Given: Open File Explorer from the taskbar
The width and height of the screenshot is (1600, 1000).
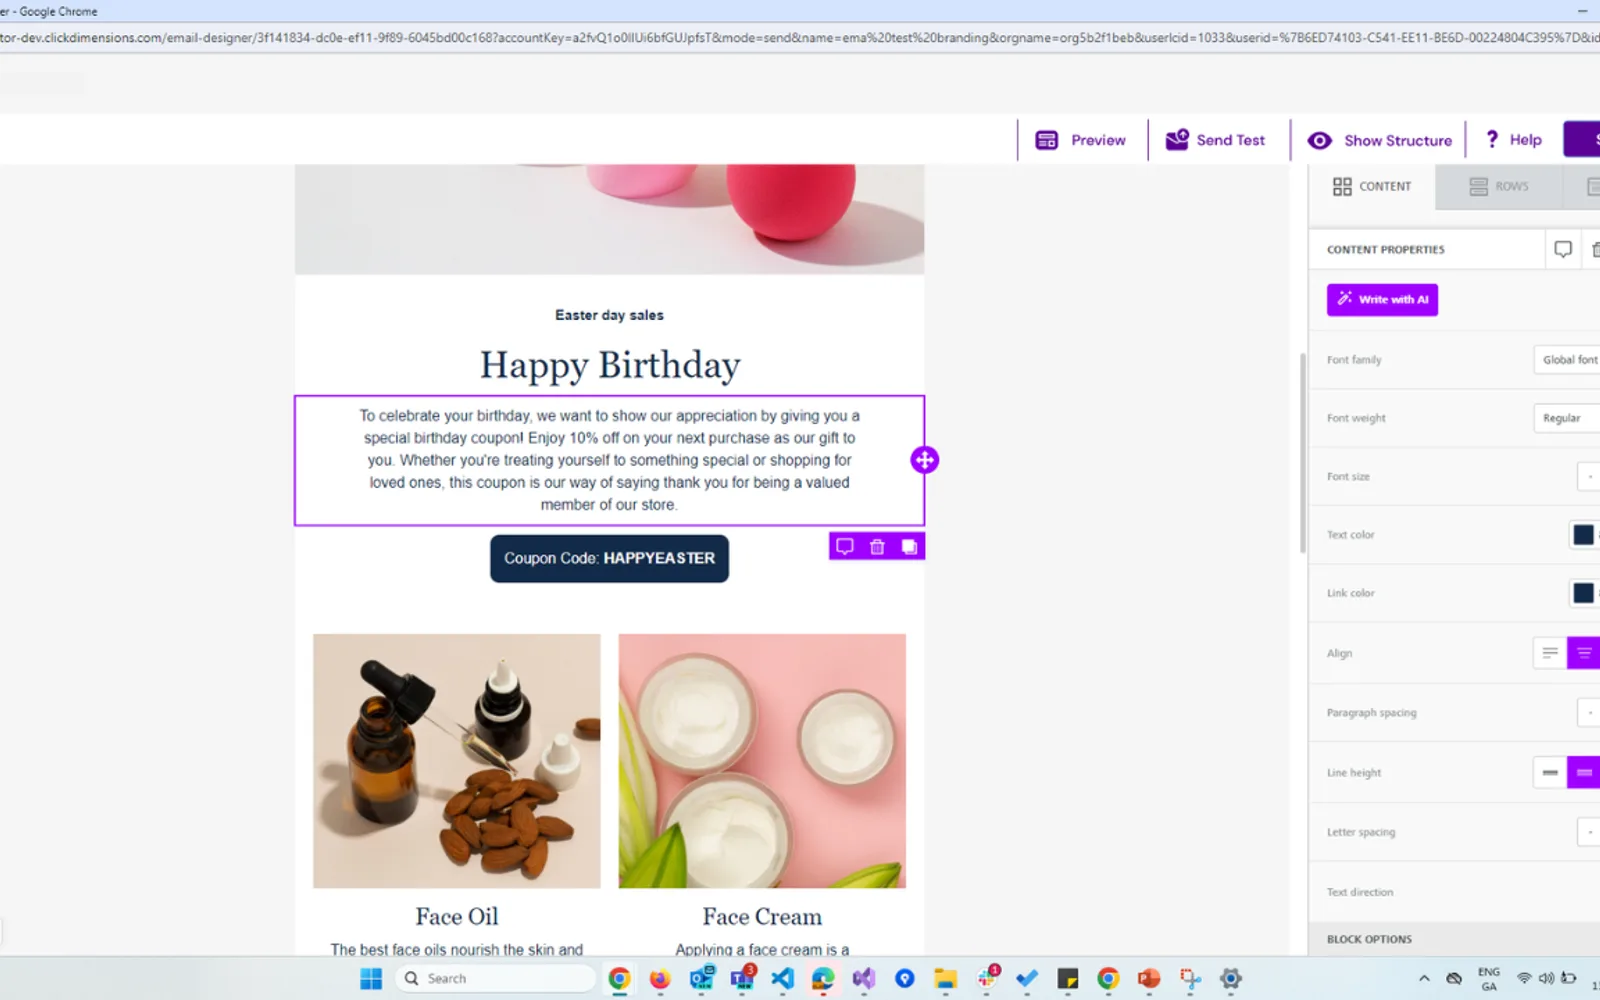Looking at the screenshot, I should pos(946,979).
